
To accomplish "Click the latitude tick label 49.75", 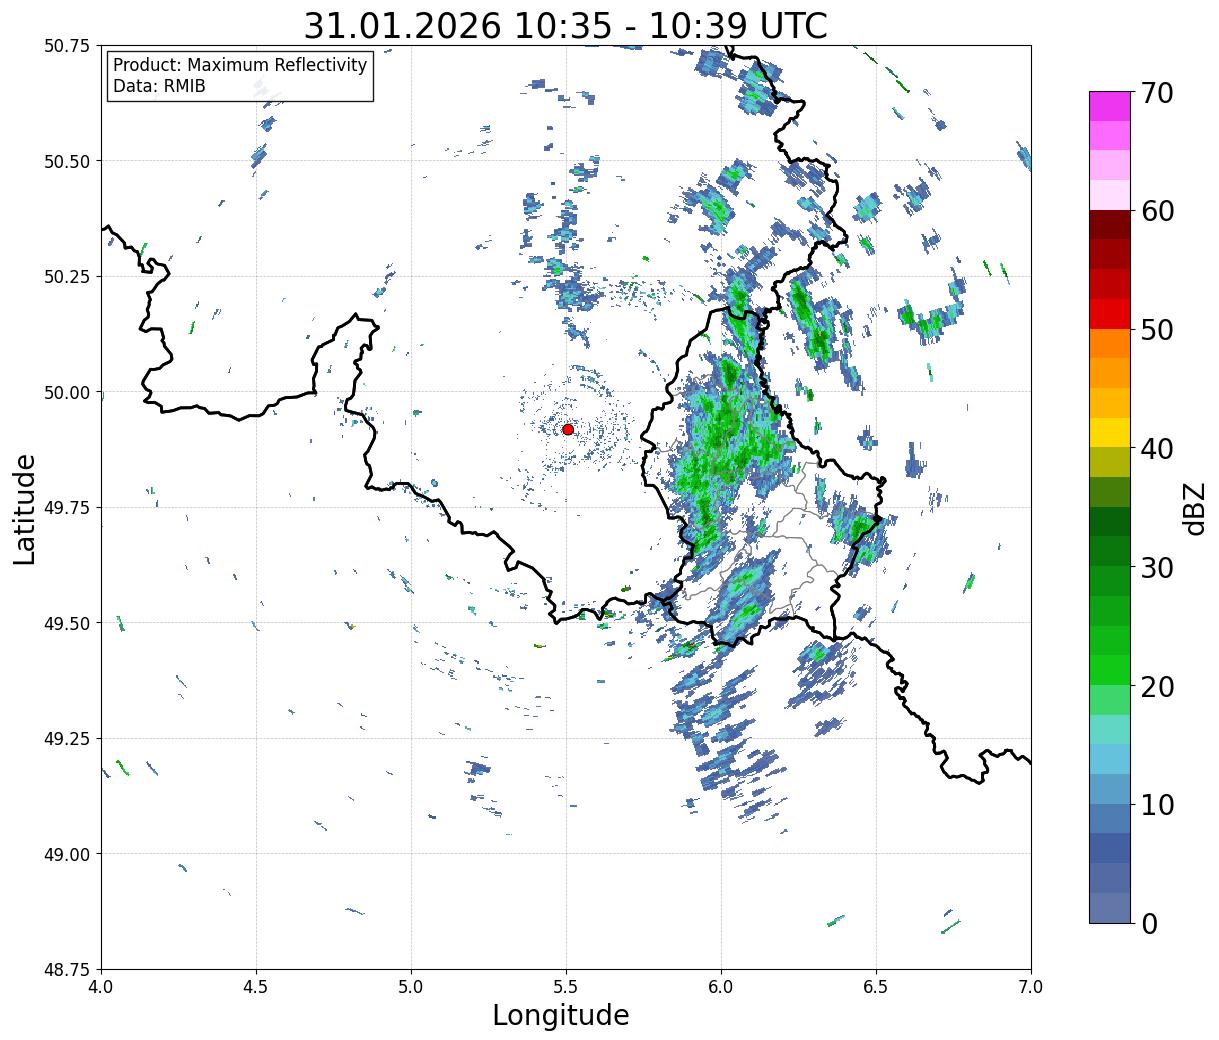I will point(67,508).
